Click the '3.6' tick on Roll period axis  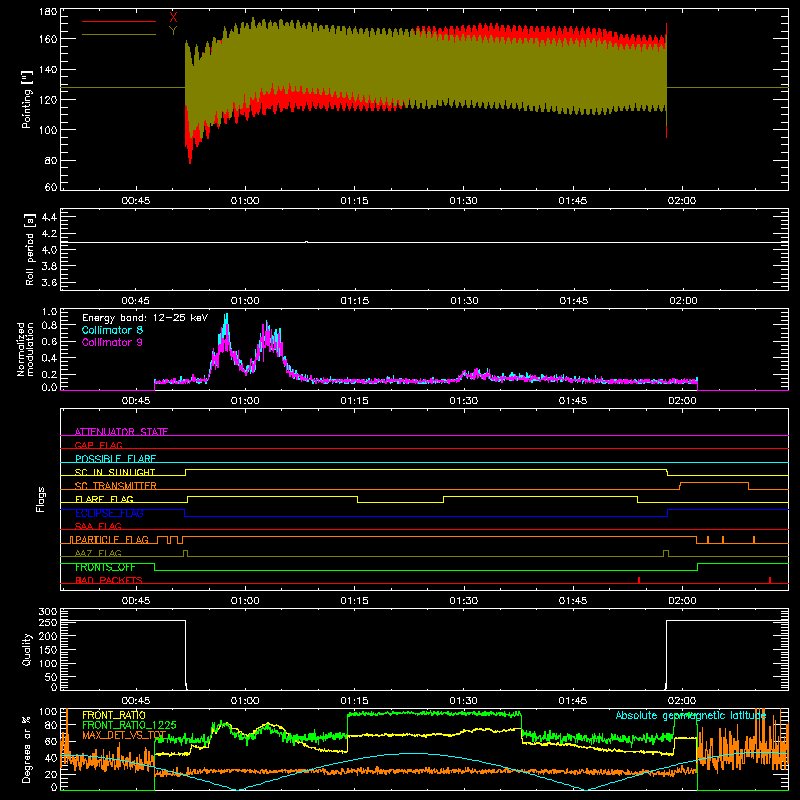coord(49,282)
